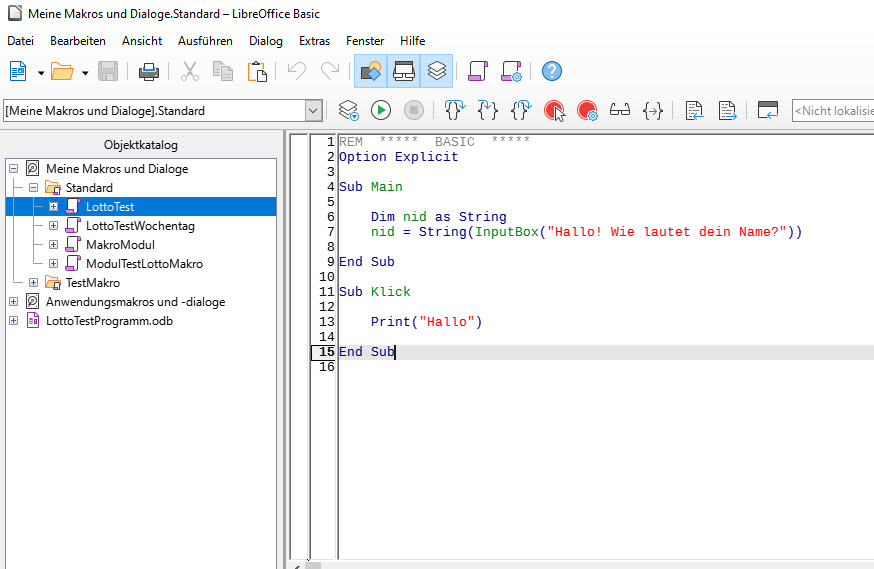
Task: Select the LottoTest module
Action: click(110, 207)
